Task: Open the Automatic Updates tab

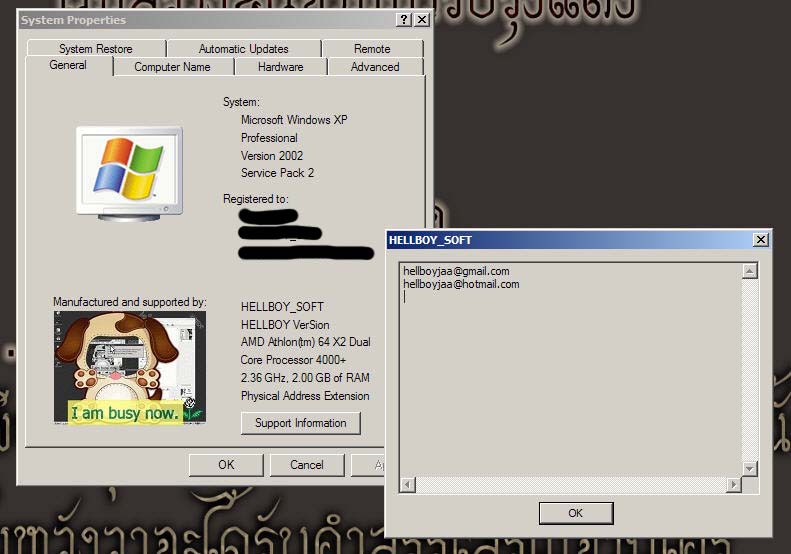Action: tap(244, 49)
